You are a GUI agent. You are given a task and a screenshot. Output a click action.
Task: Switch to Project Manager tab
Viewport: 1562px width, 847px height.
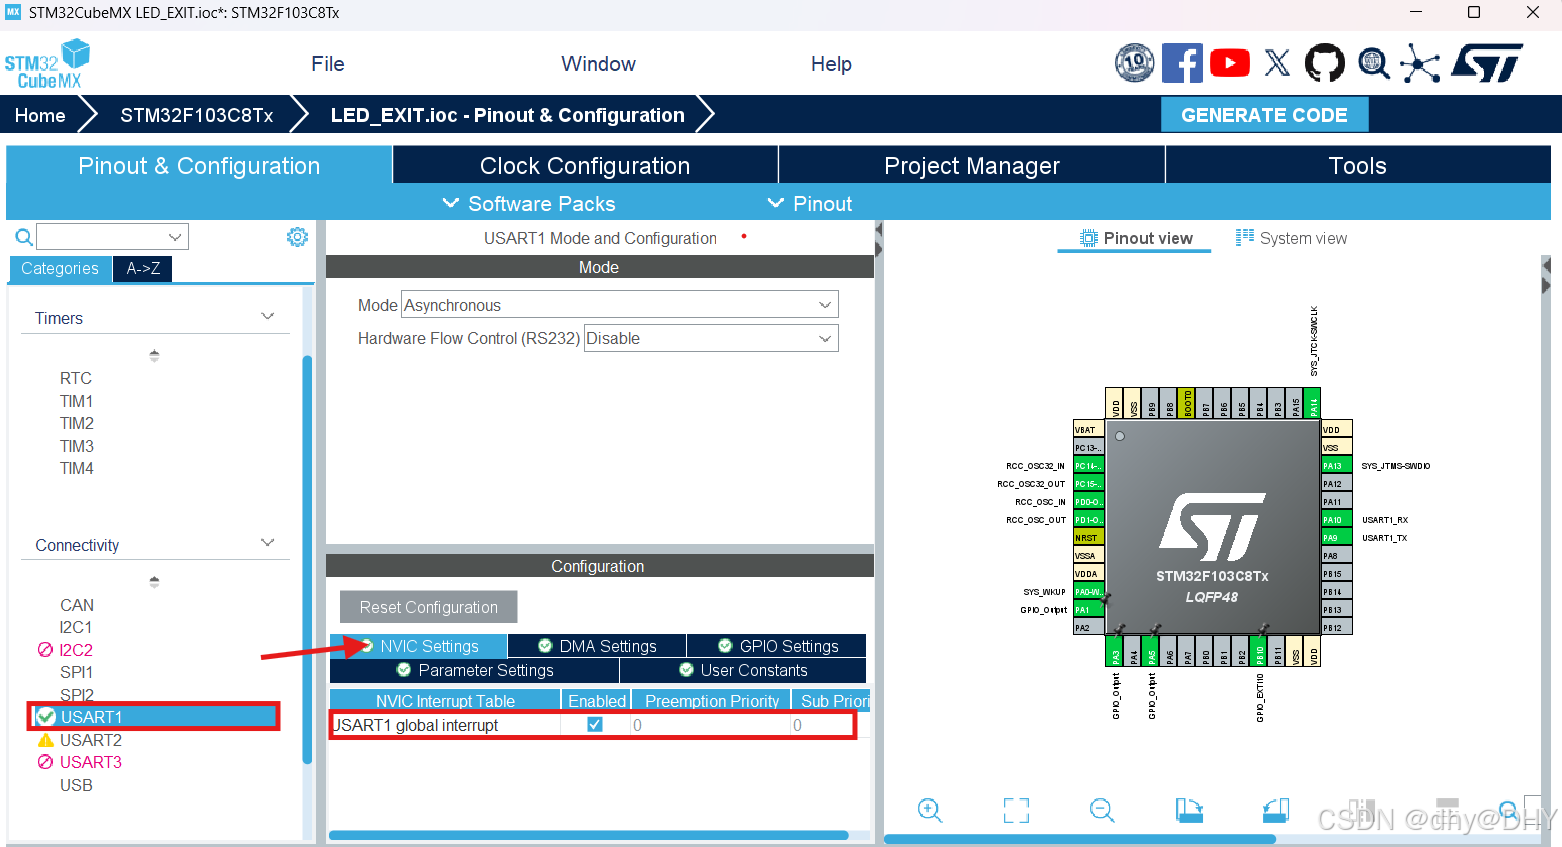tap(972, 165)
